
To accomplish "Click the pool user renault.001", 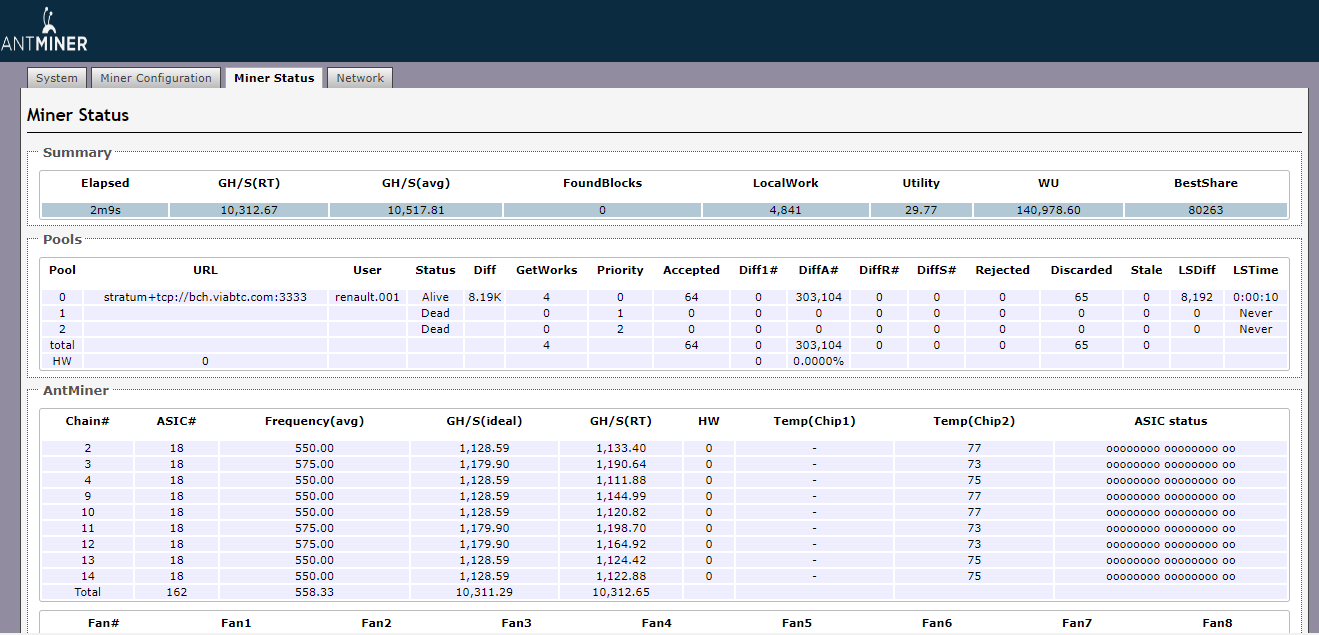I will [x=367, y=297].
